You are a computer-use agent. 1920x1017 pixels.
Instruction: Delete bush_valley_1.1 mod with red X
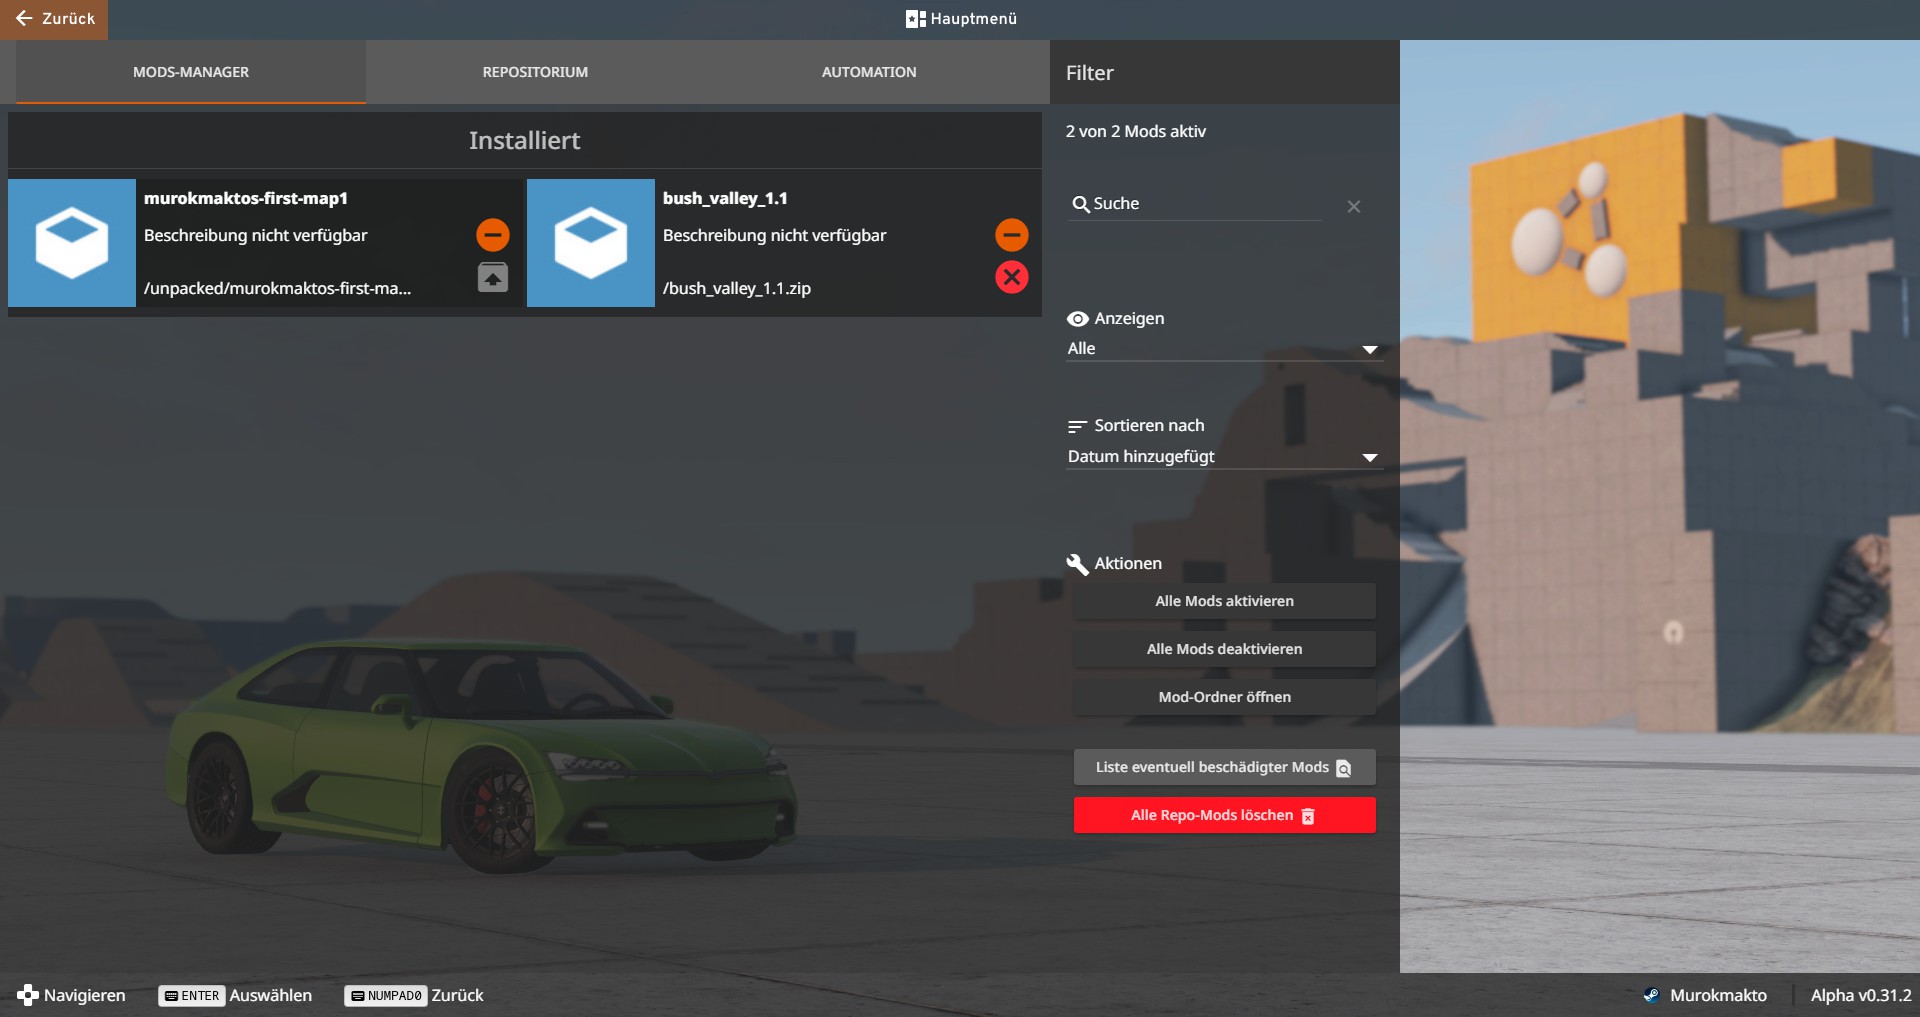[1011, 277]
